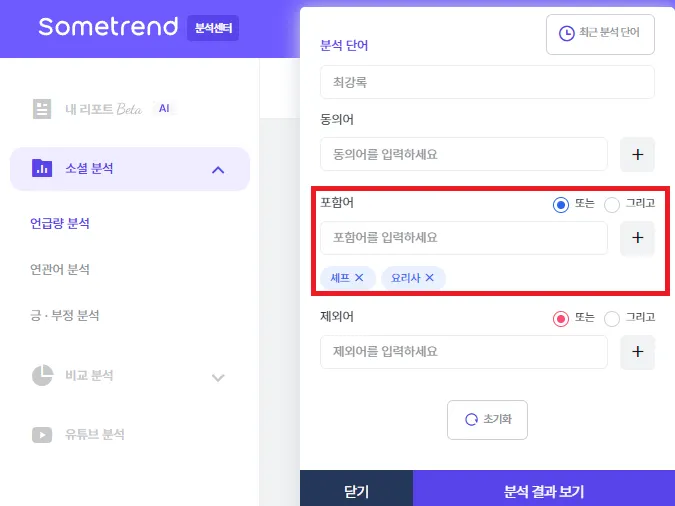675x506 pixels.
Task: Select 그리고 radio for 포함어
Action: pos(612,204)
